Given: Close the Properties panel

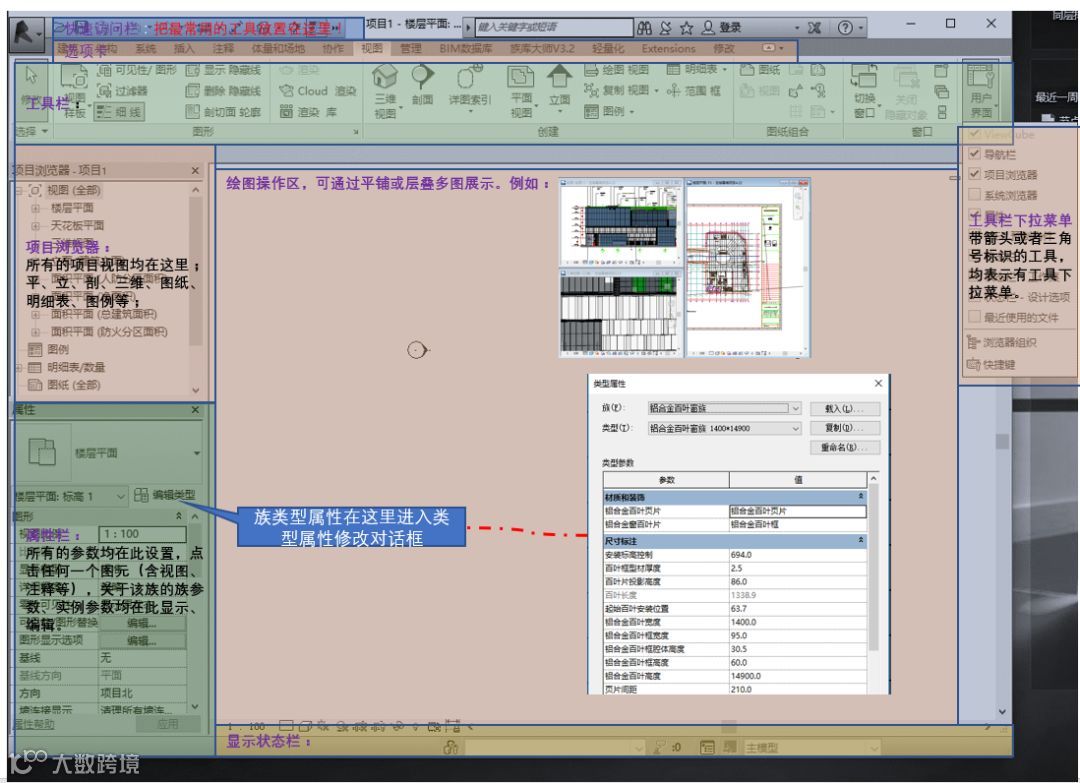Looking at the screenshot, I should 195,410.
